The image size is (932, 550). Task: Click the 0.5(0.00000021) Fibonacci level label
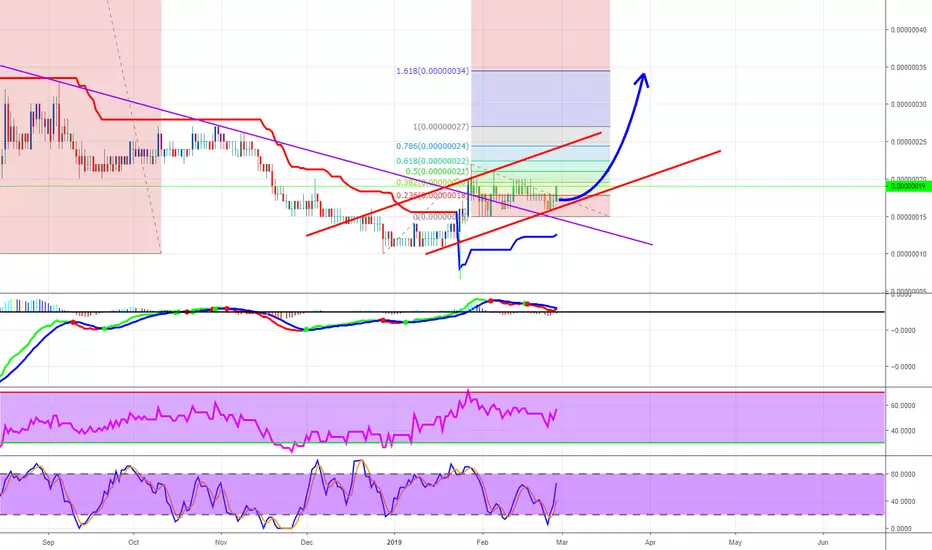(437, 171)
